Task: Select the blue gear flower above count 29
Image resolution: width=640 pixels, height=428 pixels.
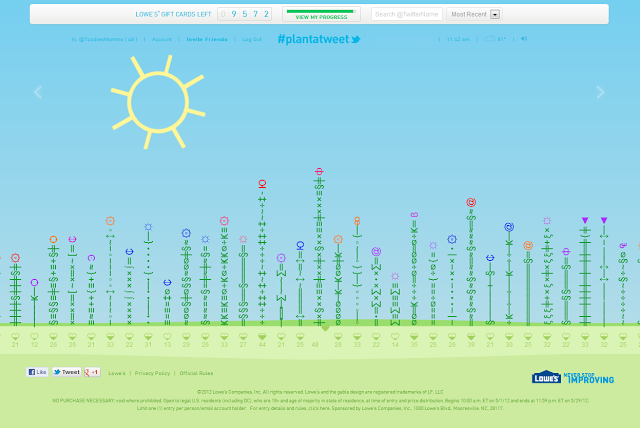Action: click(x=186, y=277)
